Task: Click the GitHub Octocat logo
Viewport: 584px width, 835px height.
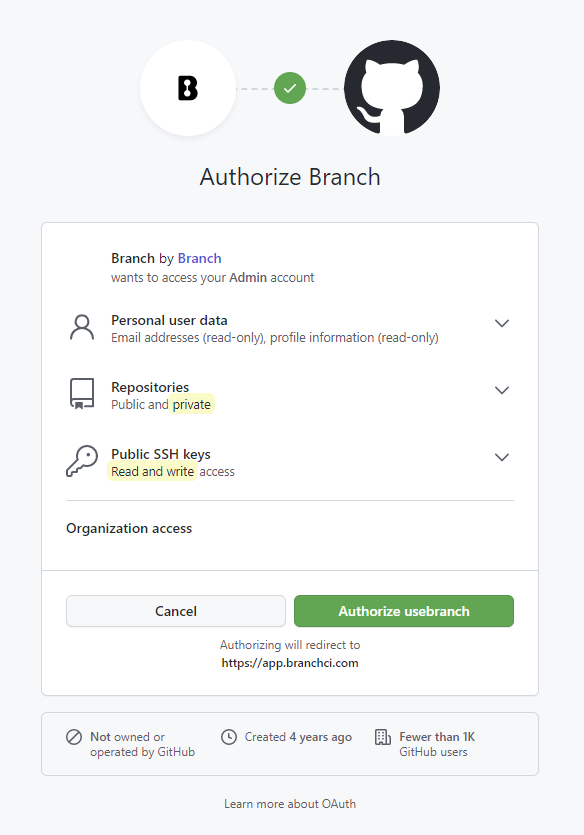Action: [392, 88]
